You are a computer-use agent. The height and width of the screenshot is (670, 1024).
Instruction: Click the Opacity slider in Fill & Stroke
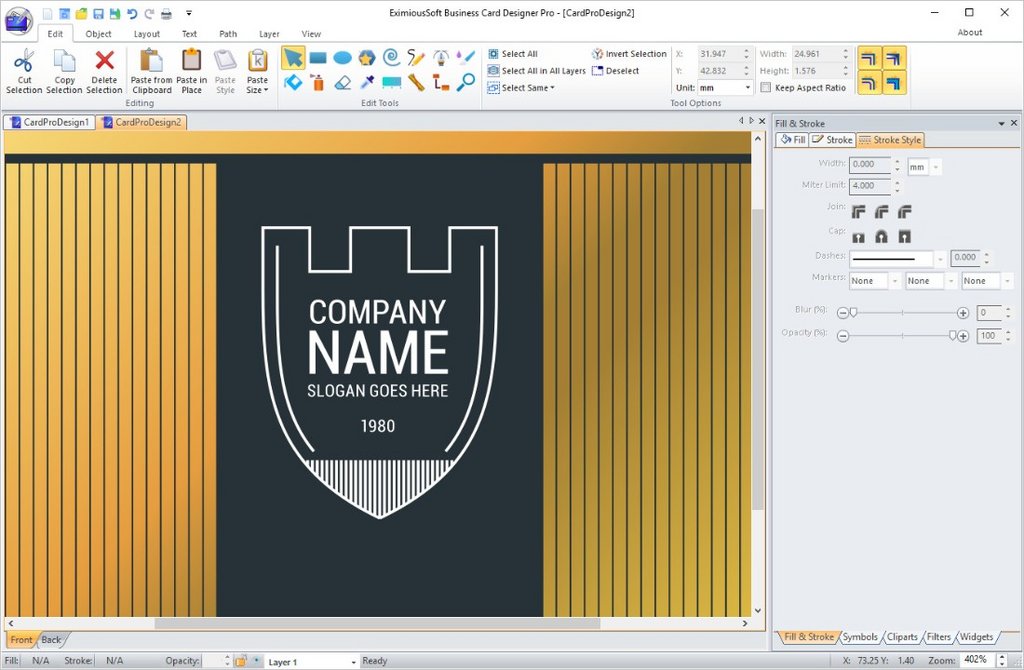(902, 336)
